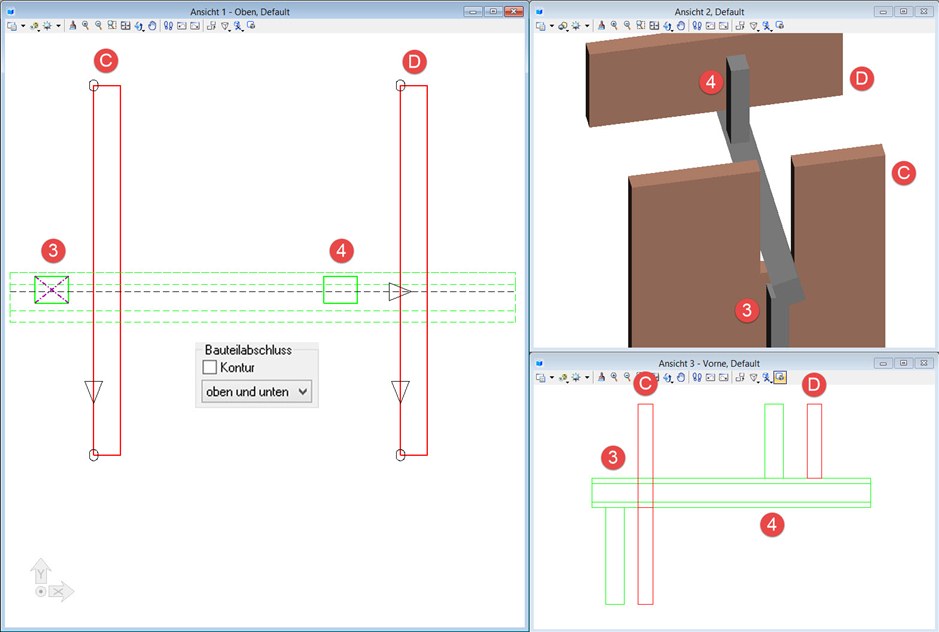Click View Next icon in Ansicht 3

[723, 377]
